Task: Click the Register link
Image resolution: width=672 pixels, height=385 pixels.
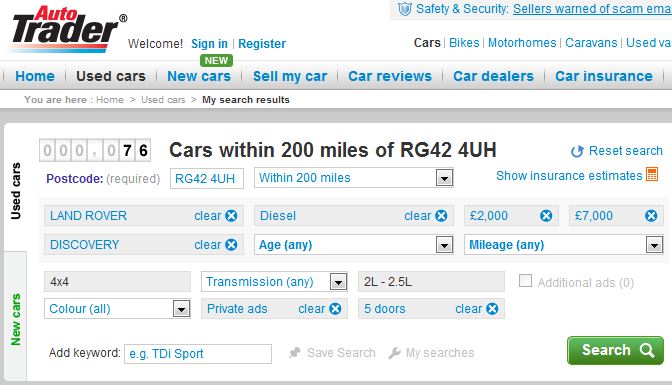Action: click(x=262, y=44)
